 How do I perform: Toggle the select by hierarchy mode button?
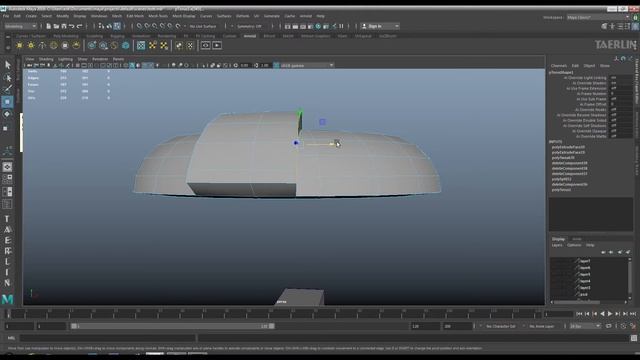pos(101,26)
